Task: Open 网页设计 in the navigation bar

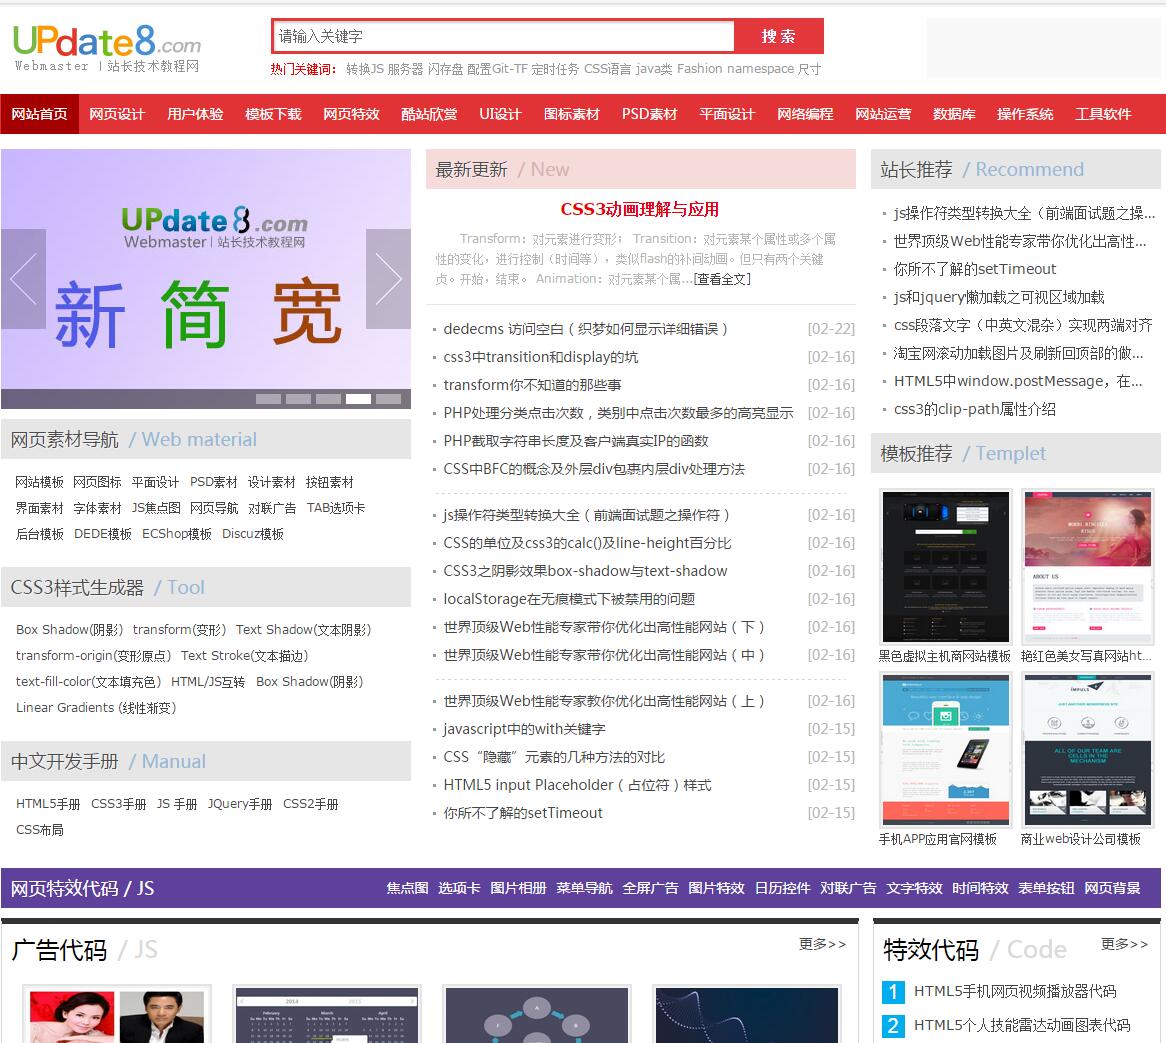Action: pos(117,114)
